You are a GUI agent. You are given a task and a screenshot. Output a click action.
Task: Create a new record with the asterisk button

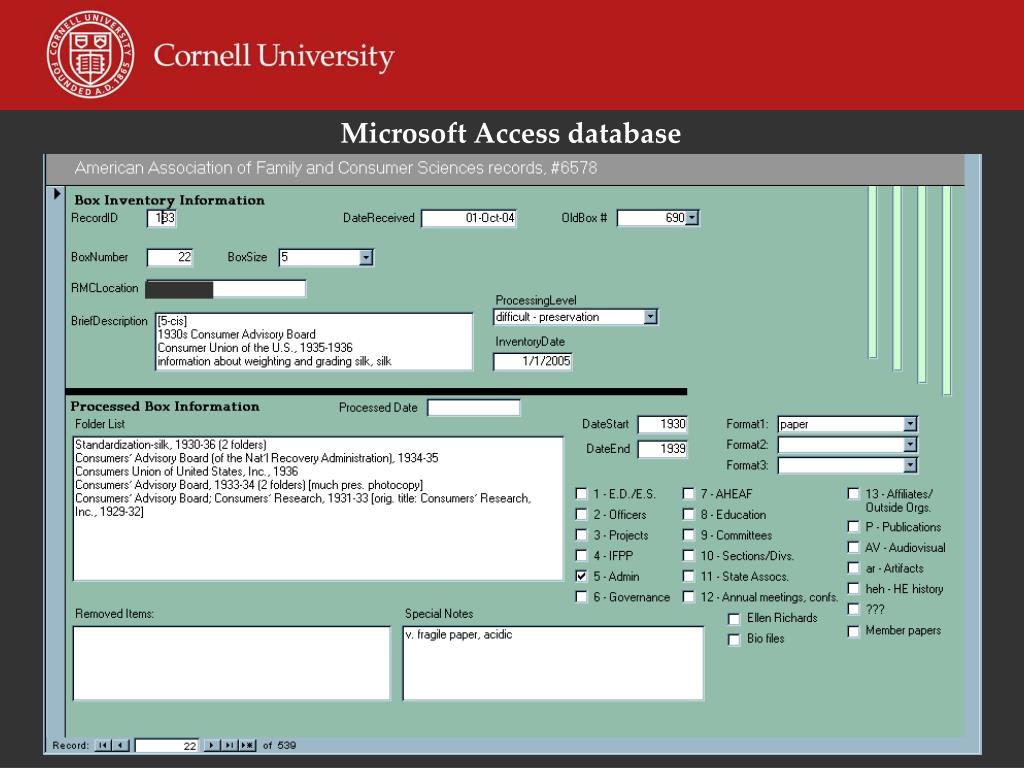click(x=247, y=745)
